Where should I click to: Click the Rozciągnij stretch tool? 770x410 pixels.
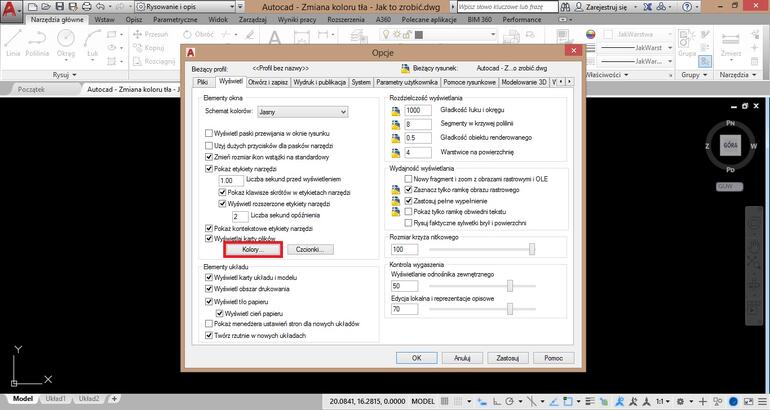click(x=154, y=61)
